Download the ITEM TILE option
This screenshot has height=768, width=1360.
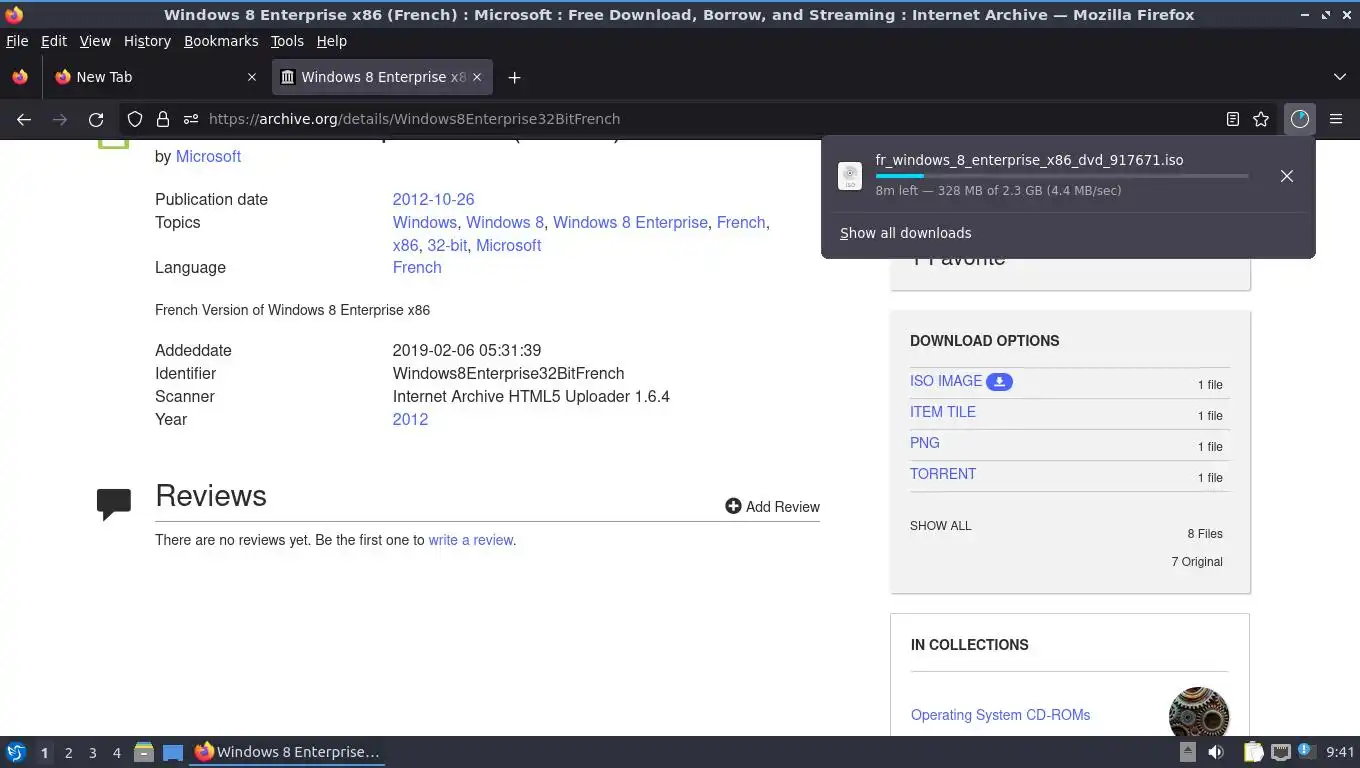[943, 412]
